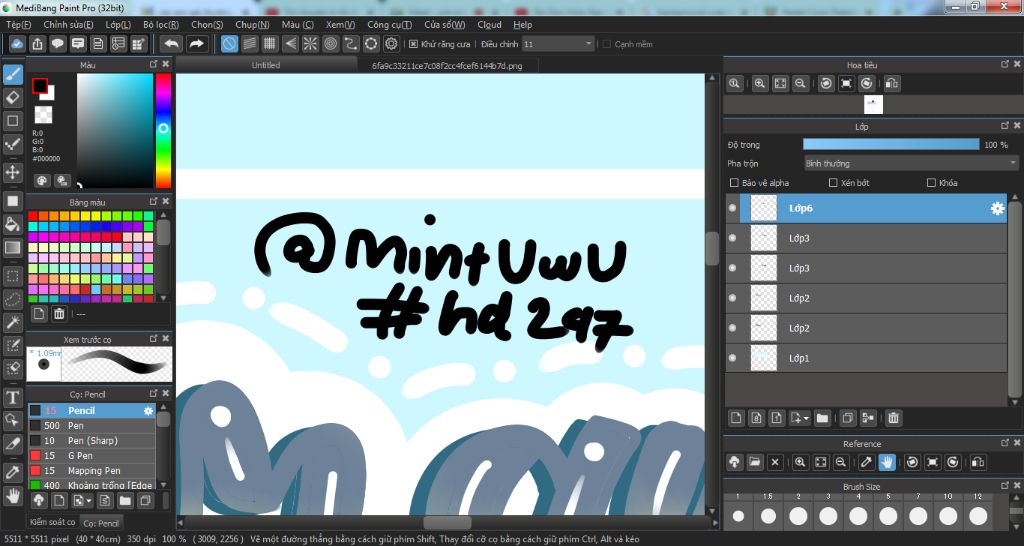Open Công cụ(T) menu
The image size is (1024, 546).
point(389,24)
